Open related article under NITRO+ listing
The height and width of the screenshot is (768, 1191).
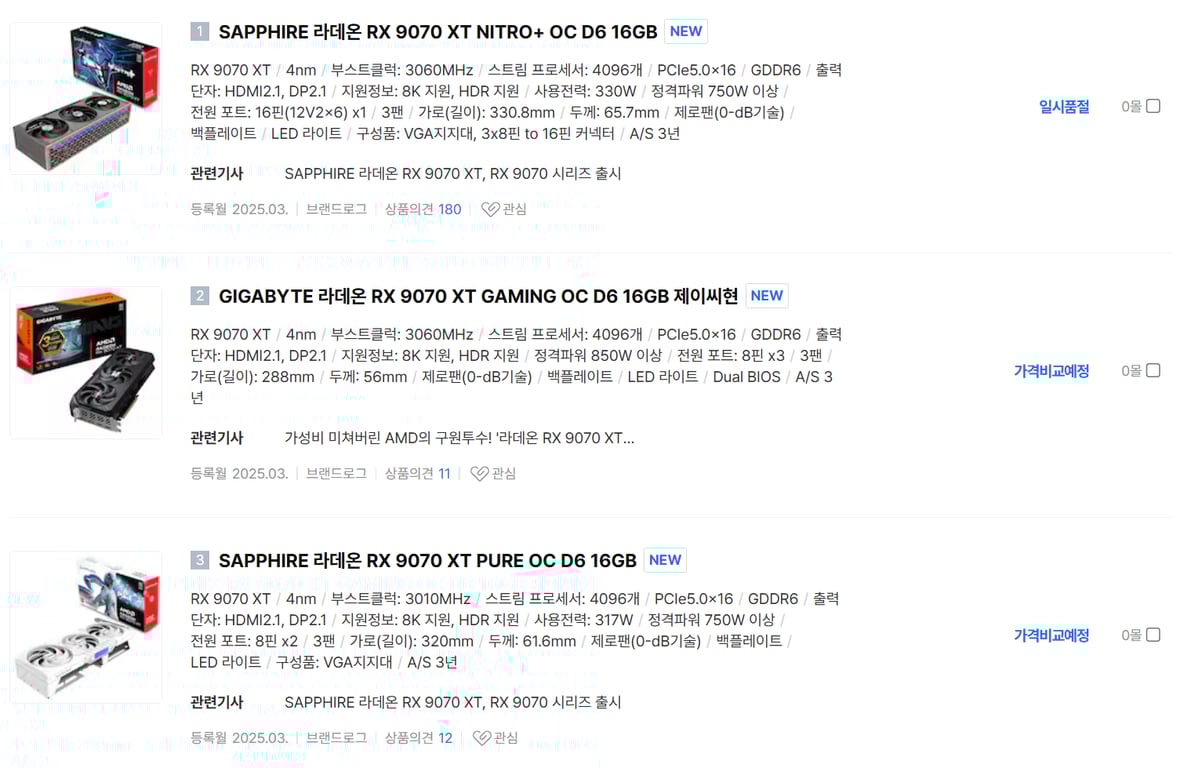[x=453, y=173]
